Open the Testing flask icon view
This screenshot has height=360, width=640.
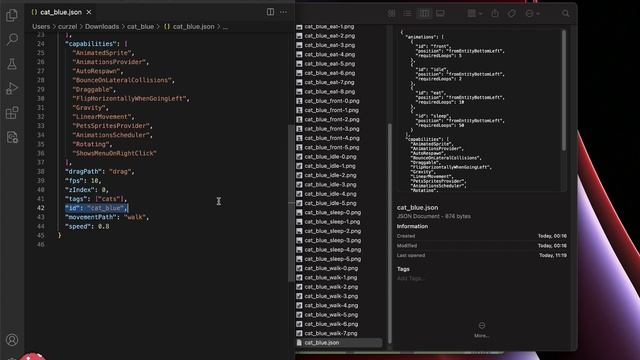[x=12, y=64]
